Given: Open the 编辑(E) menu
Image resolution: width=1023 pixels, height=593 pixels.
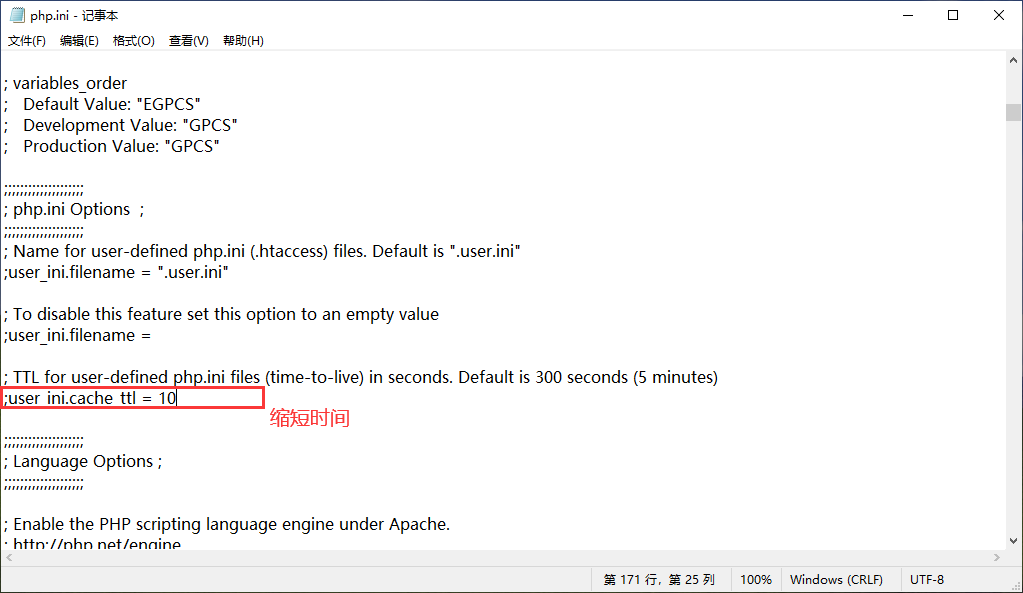Looking at the screenshot, I should coord(79,40).
